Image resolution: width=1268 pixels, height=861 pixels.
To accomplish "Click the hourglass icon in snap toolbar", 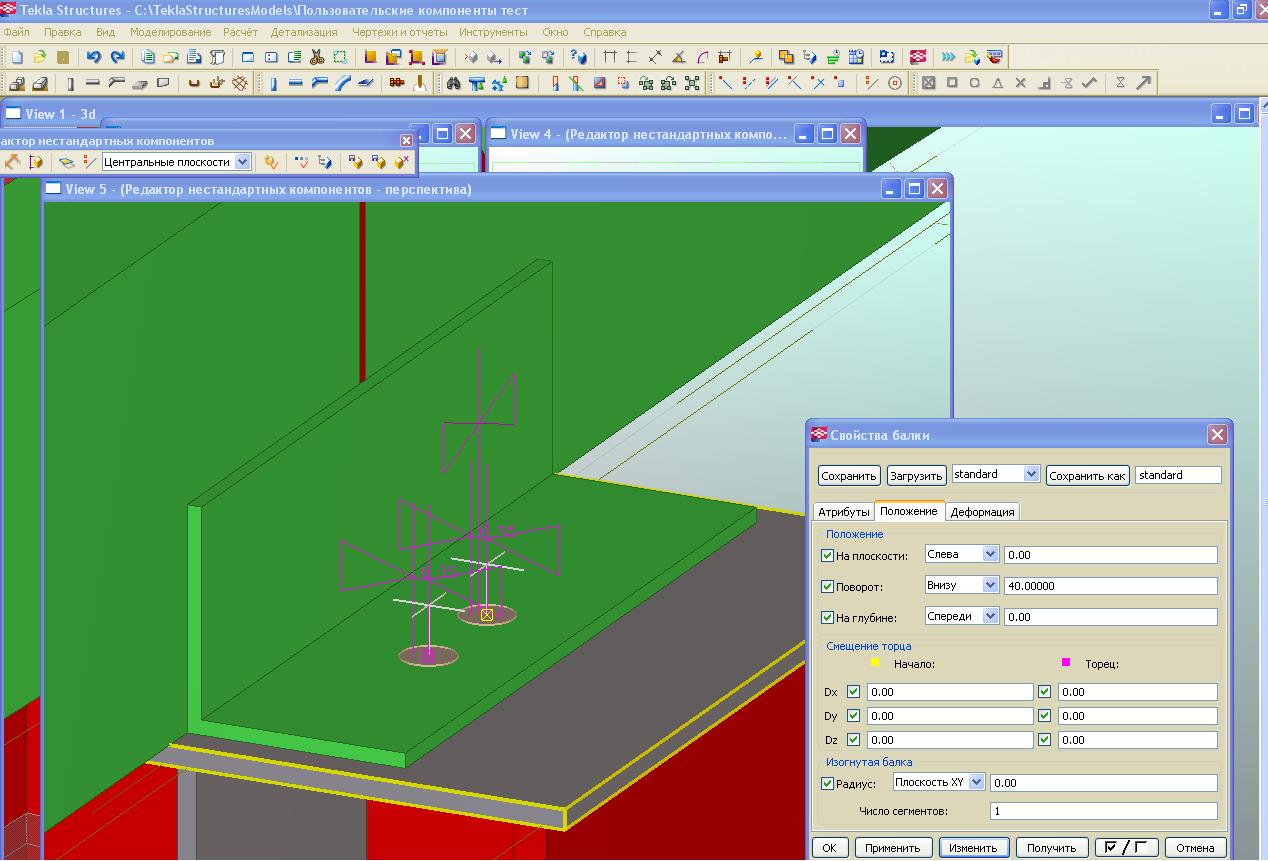I will click(x=1120, y=83).
